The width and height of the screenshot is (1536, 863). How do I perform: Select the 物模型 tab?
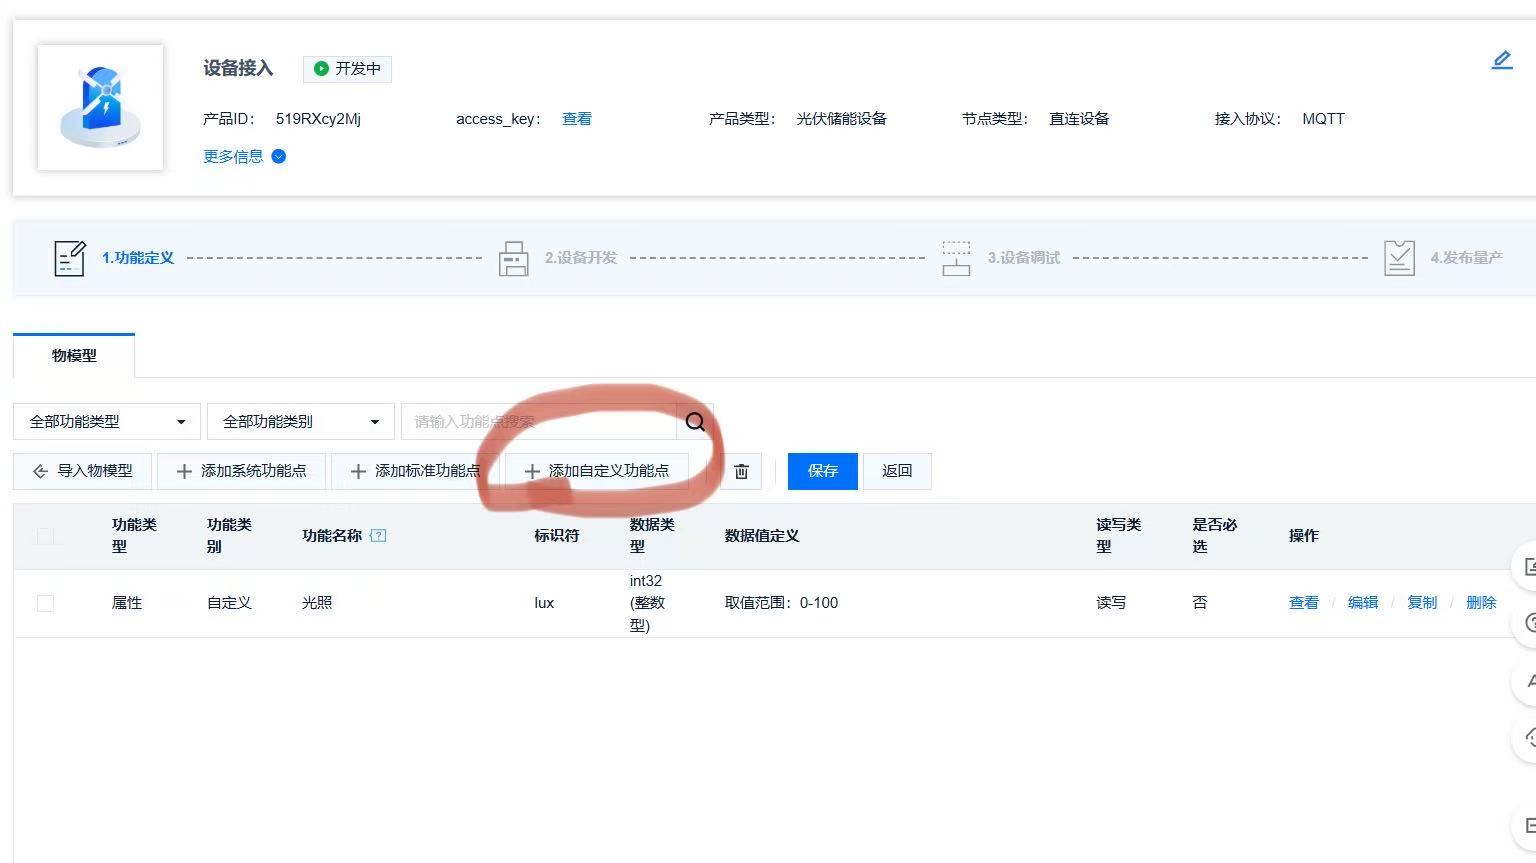point(74,355)
